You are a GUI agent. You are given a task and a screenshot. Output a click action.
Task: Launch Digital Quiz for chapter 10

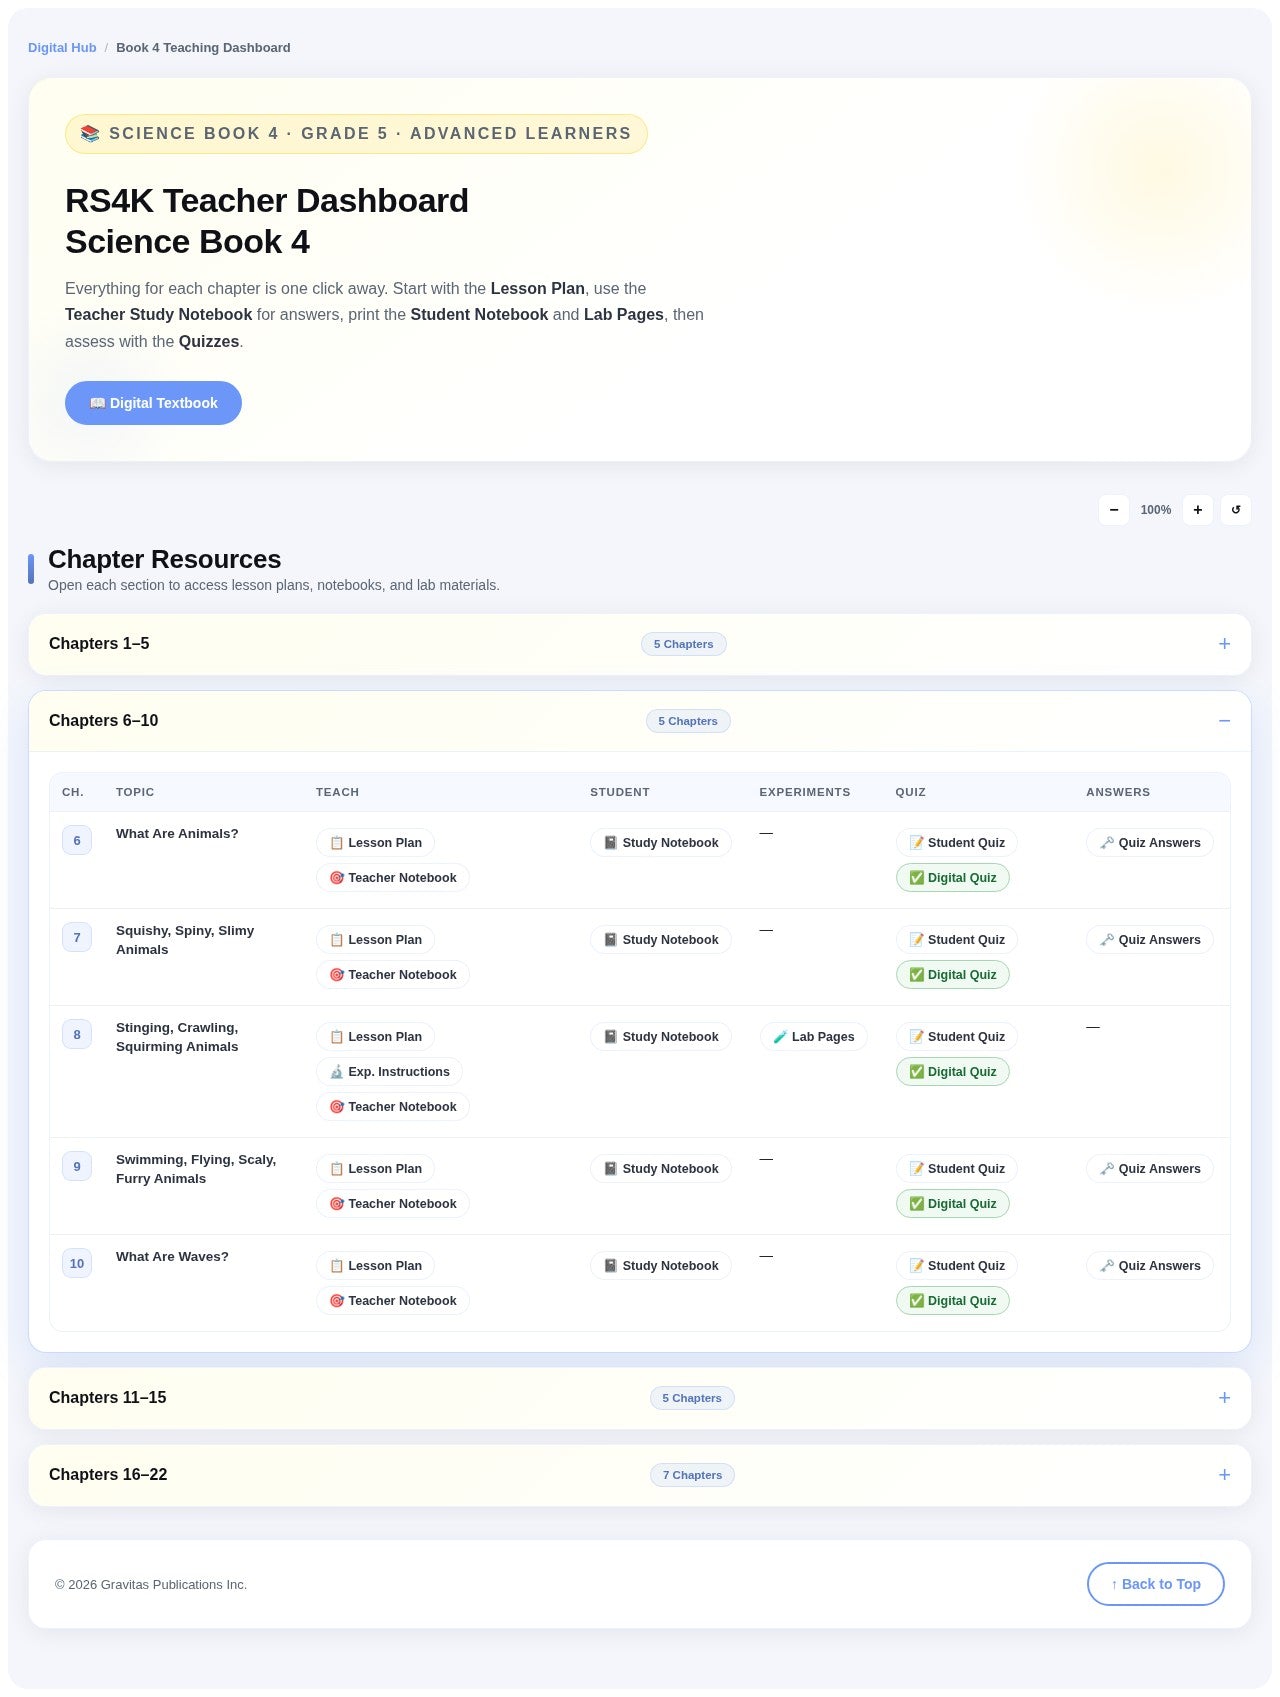tap(953, 1301)
